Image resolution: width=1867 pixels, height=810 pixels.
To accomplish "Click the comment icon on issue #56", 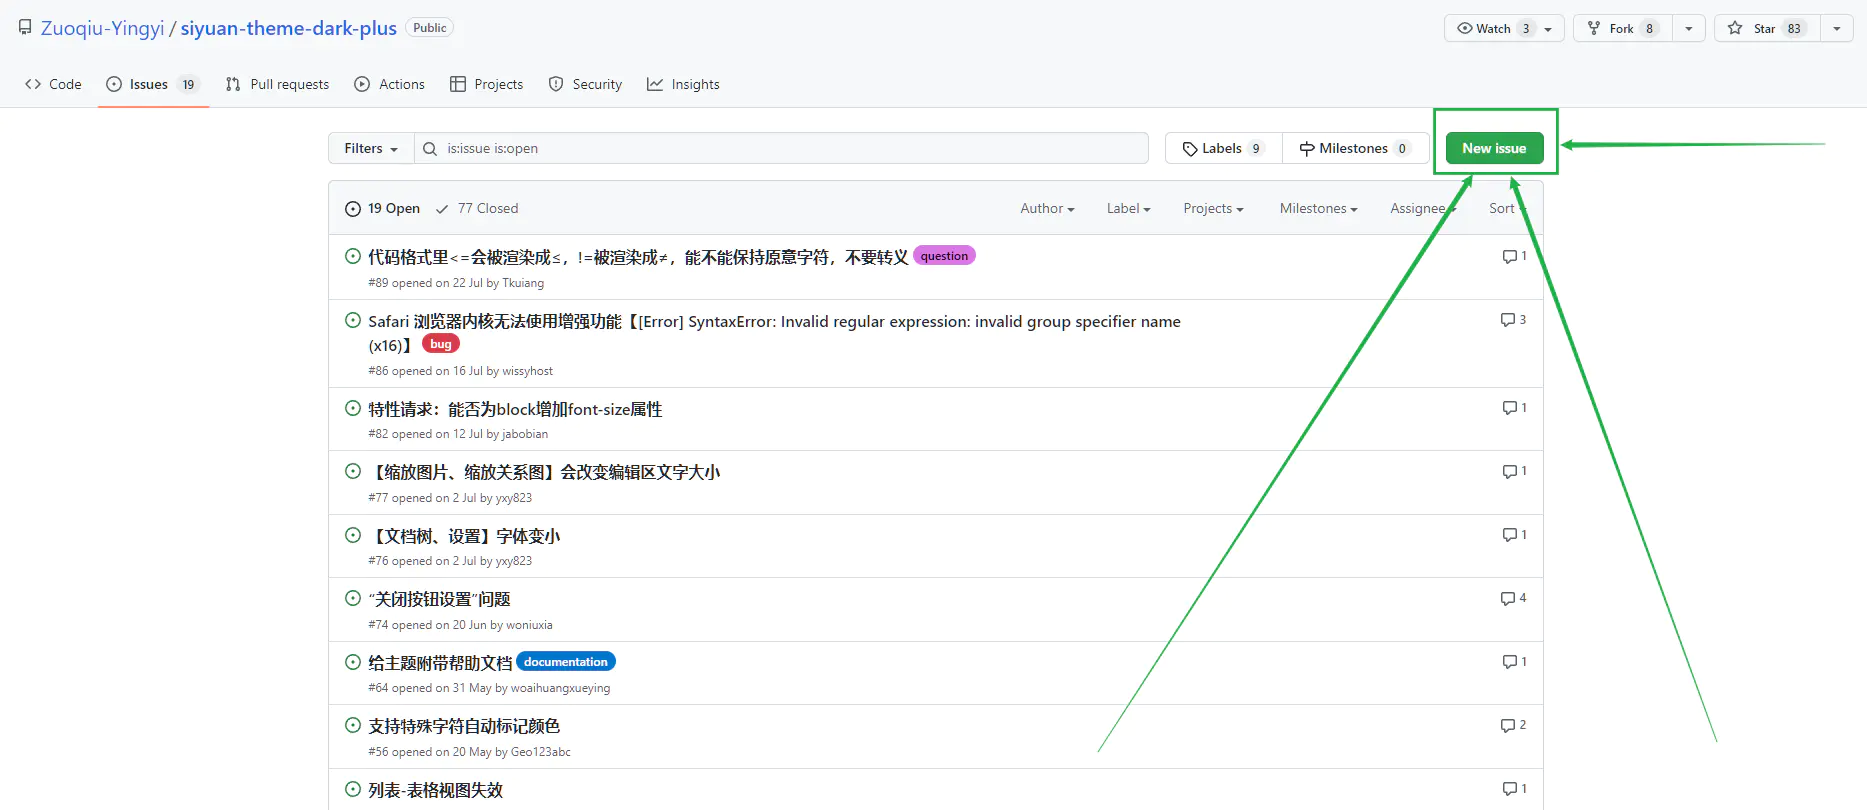I will tap(1507, 725).
